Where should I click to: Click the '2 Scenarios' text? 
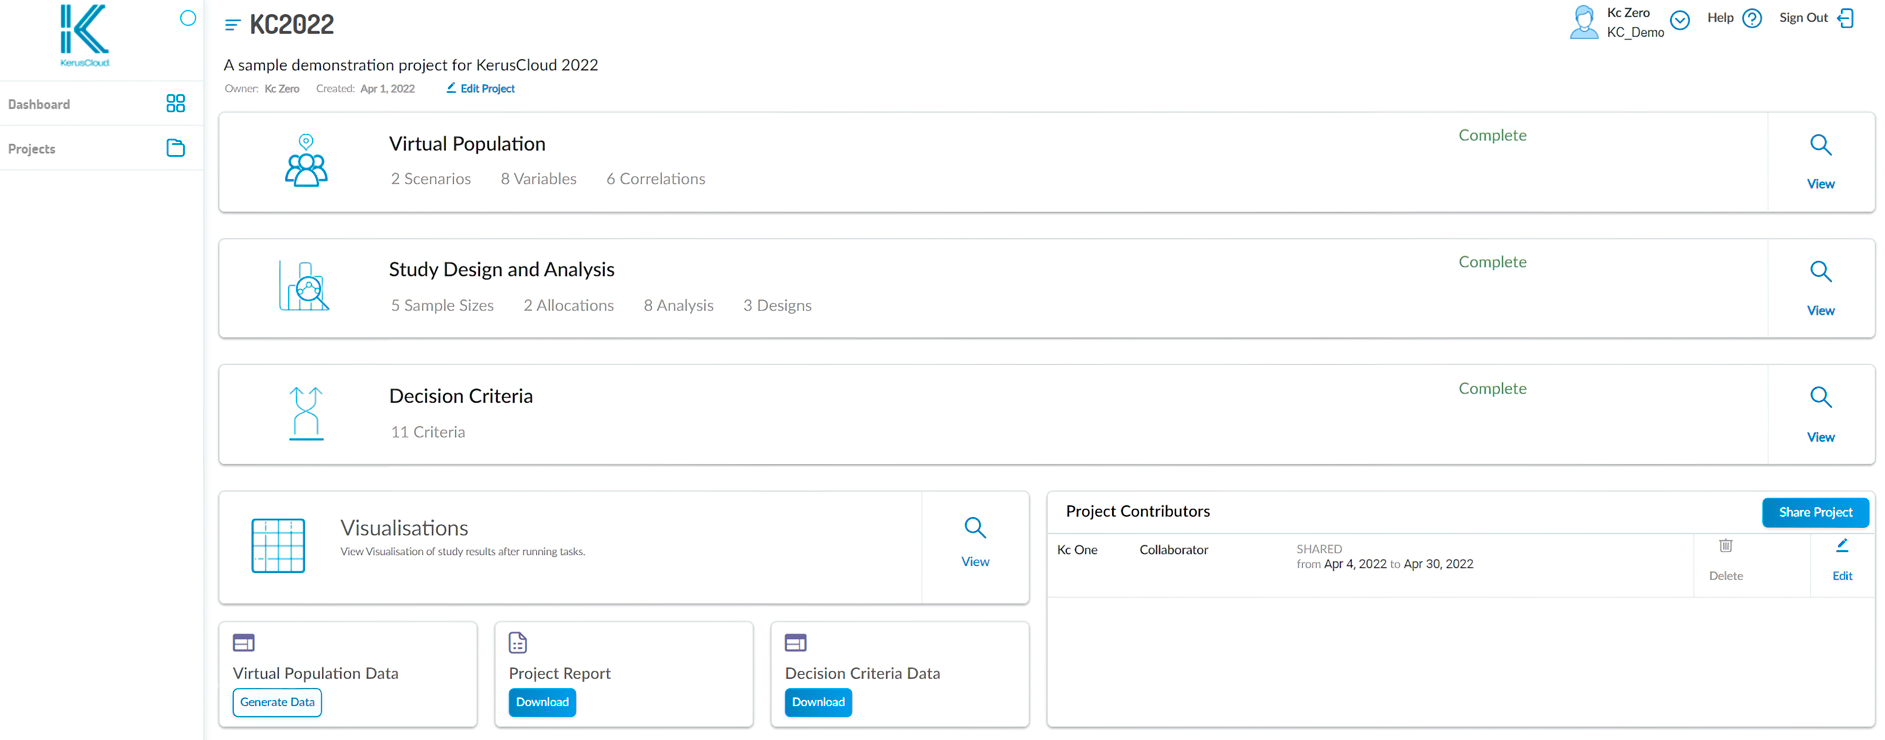[x=431, y=179]
